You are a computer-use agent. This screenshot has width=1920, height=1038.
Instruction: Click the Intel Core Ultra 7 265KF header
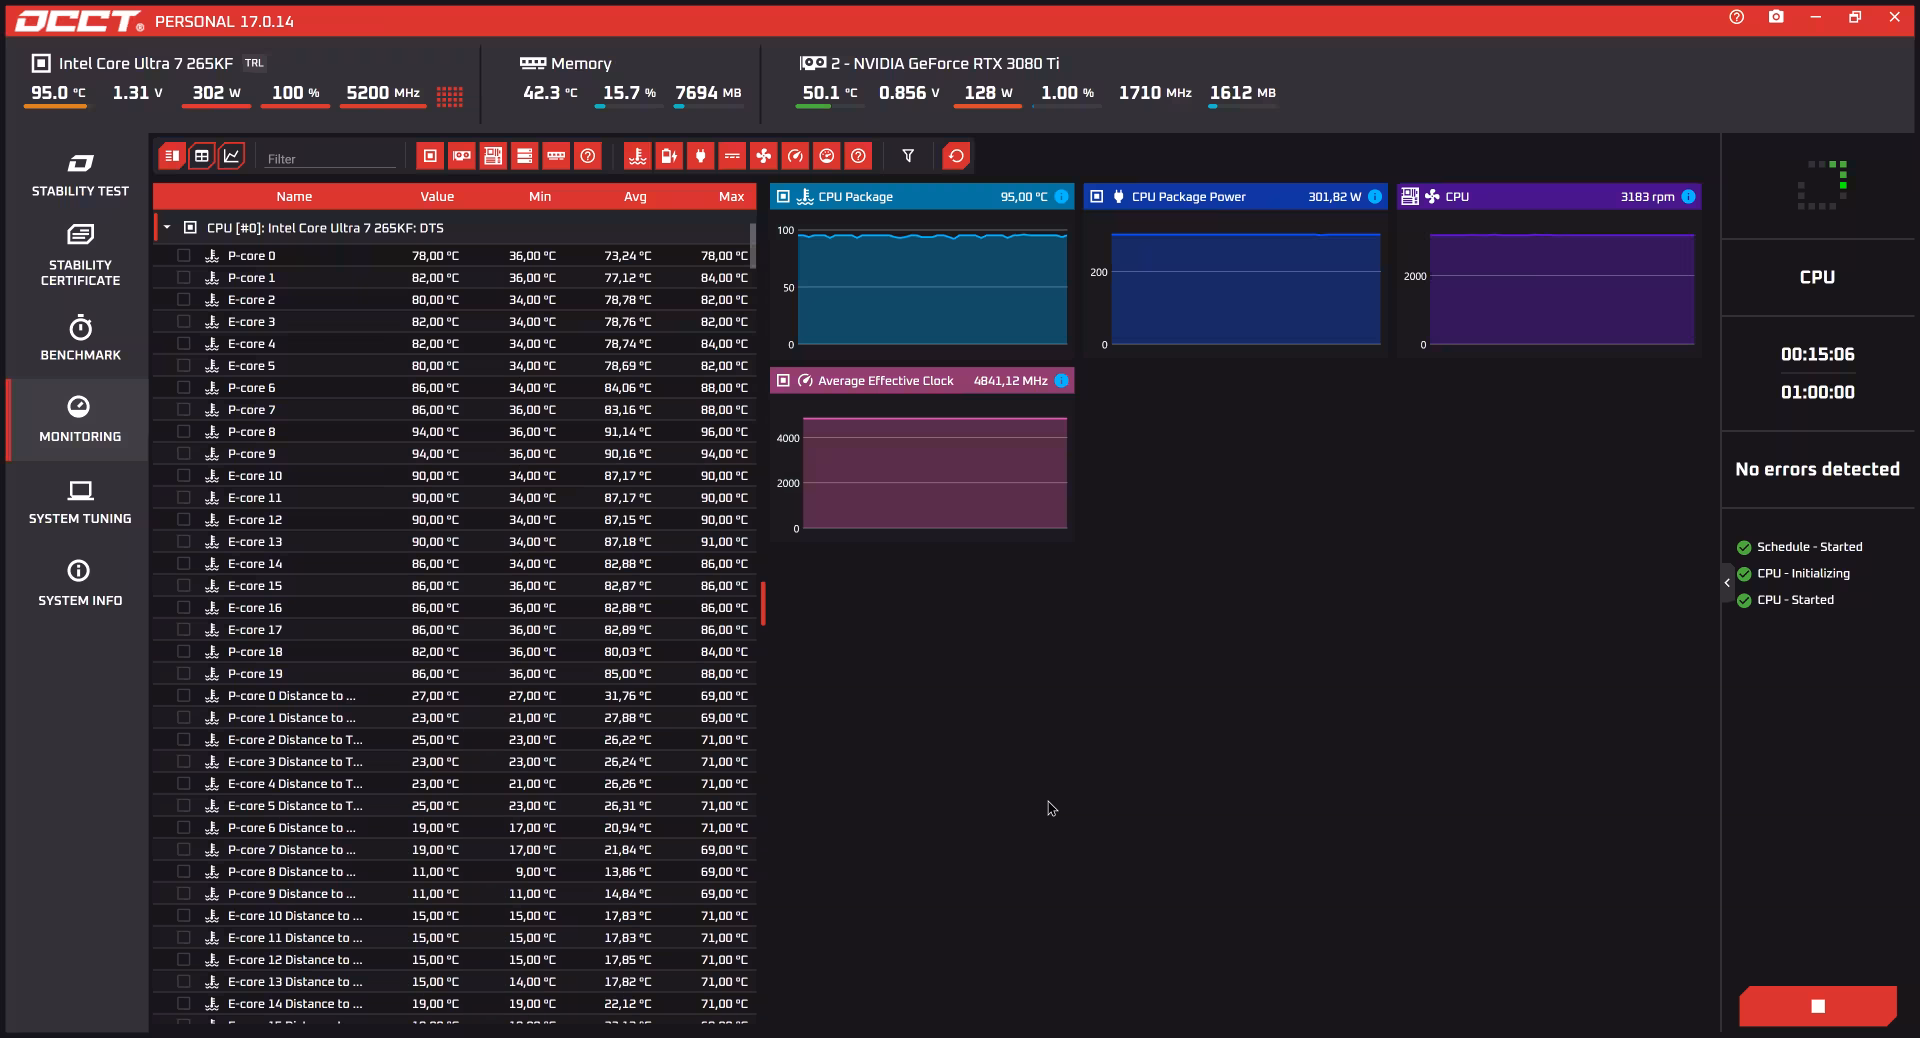pyautogui.click(x=146, y=63)
